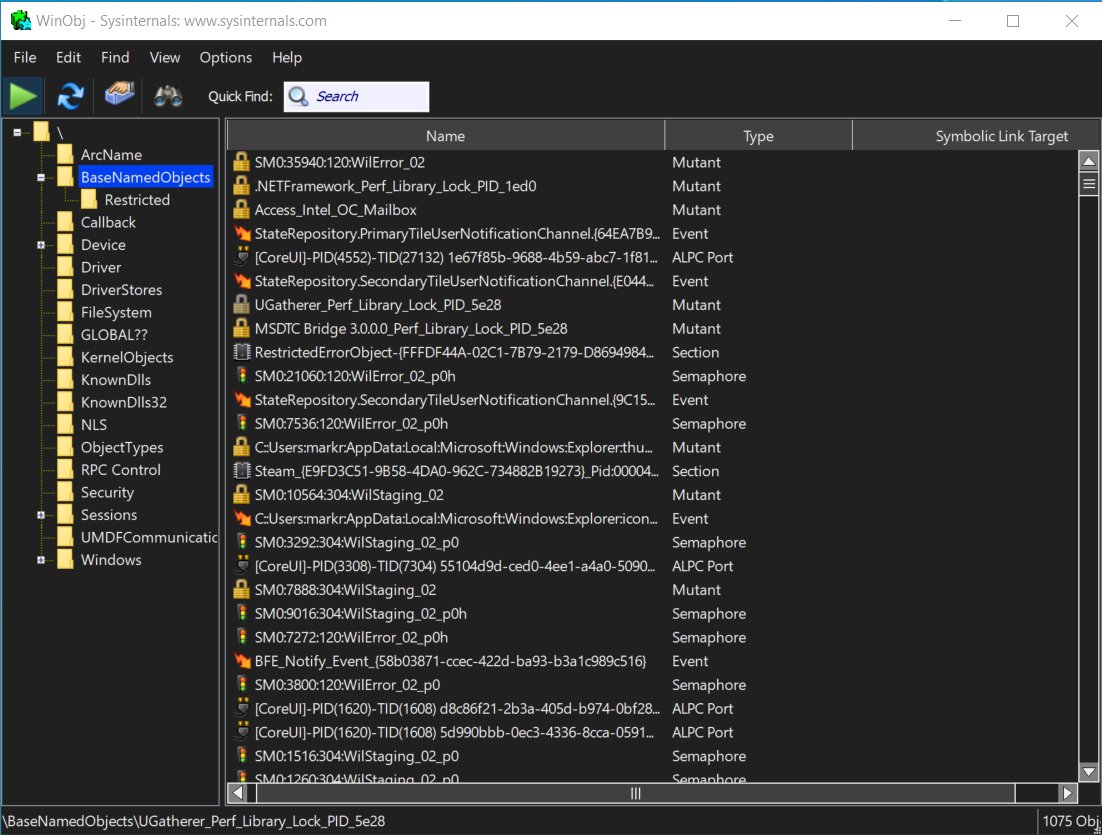The width and height of the screenshot is (1102, 835).
Task: Select the Security tree item
Action: (107, 492)
